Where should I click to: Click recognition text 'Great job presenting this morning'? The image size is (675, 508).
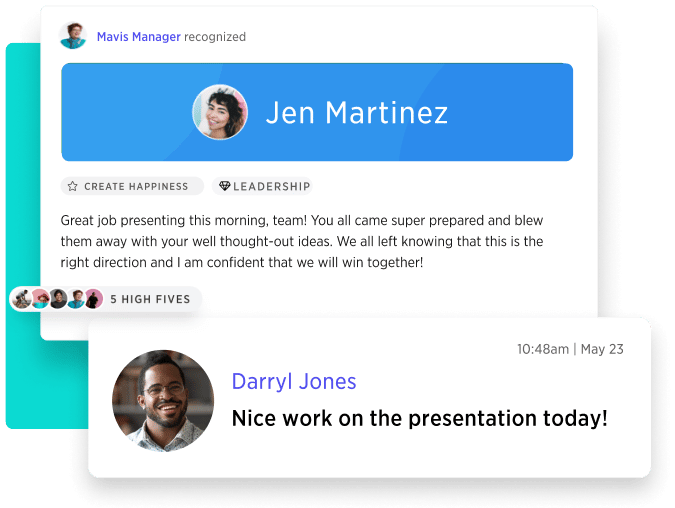[166, 220]
